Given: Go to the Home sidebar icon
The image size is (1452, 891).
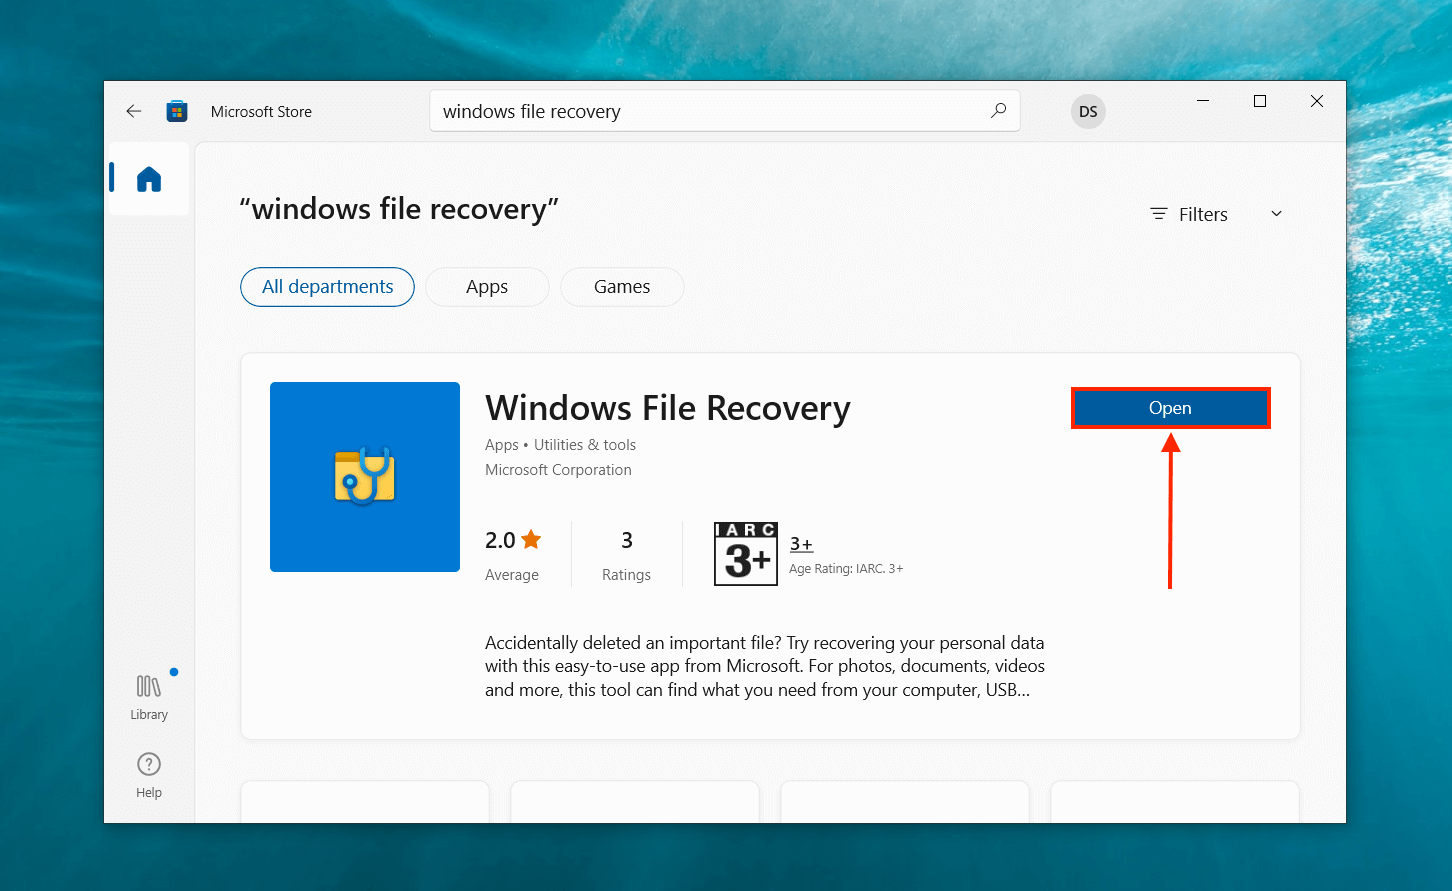Looking at the screenshot, I should click(149, 179).
